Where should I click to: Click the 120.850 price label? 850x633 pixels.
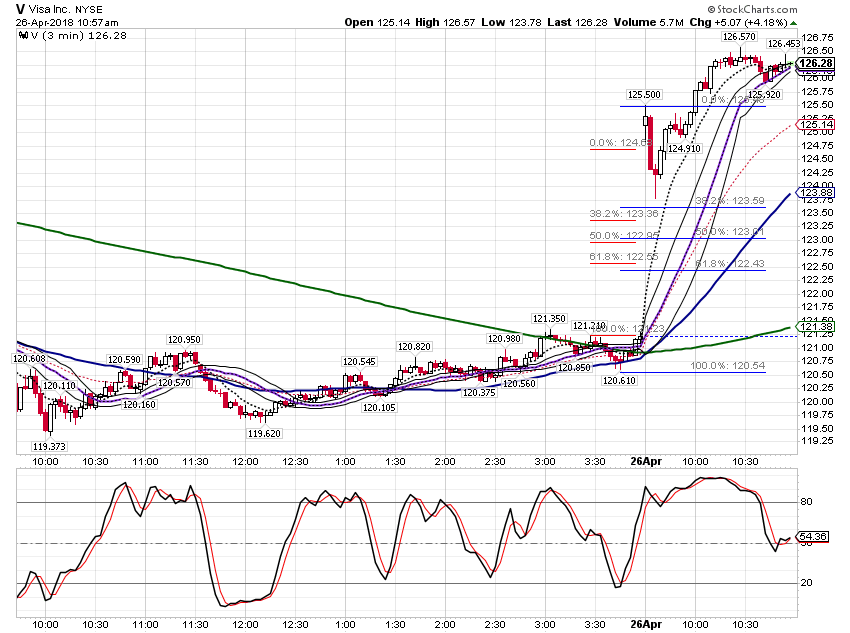(x=574, y=367)
